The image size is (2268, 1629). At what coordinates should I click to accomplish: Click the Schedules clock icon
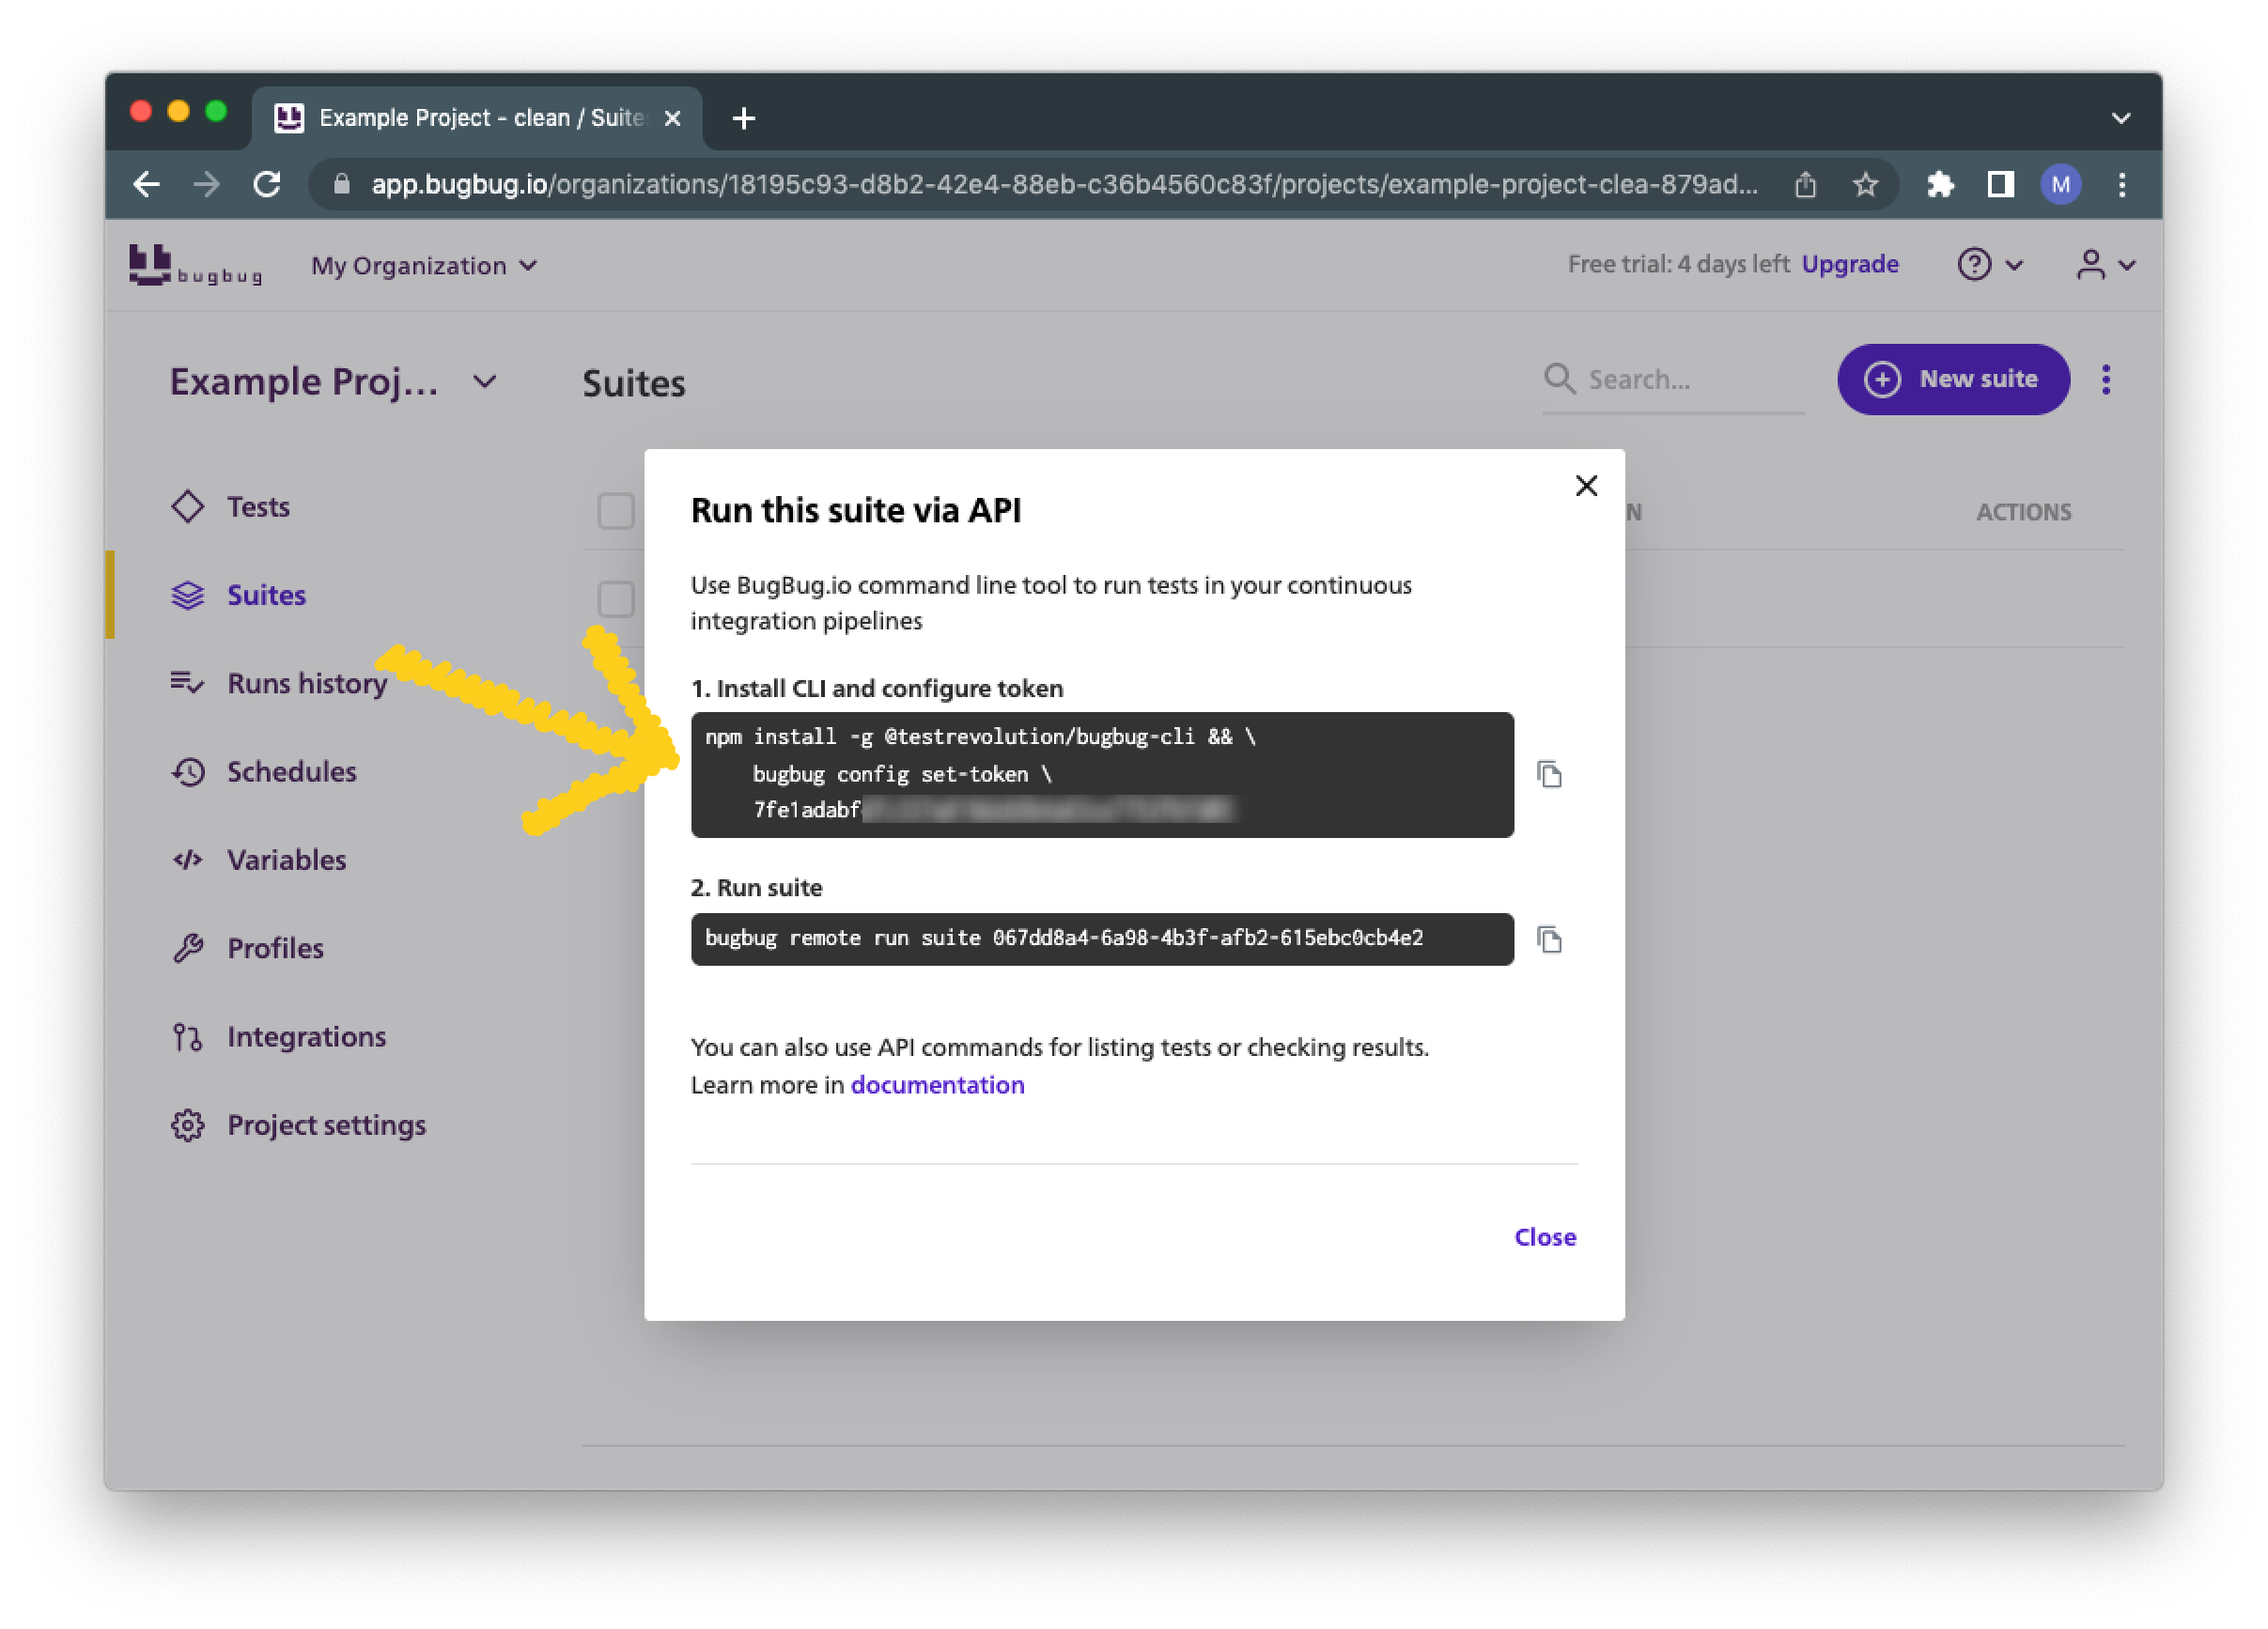[187, 772]
